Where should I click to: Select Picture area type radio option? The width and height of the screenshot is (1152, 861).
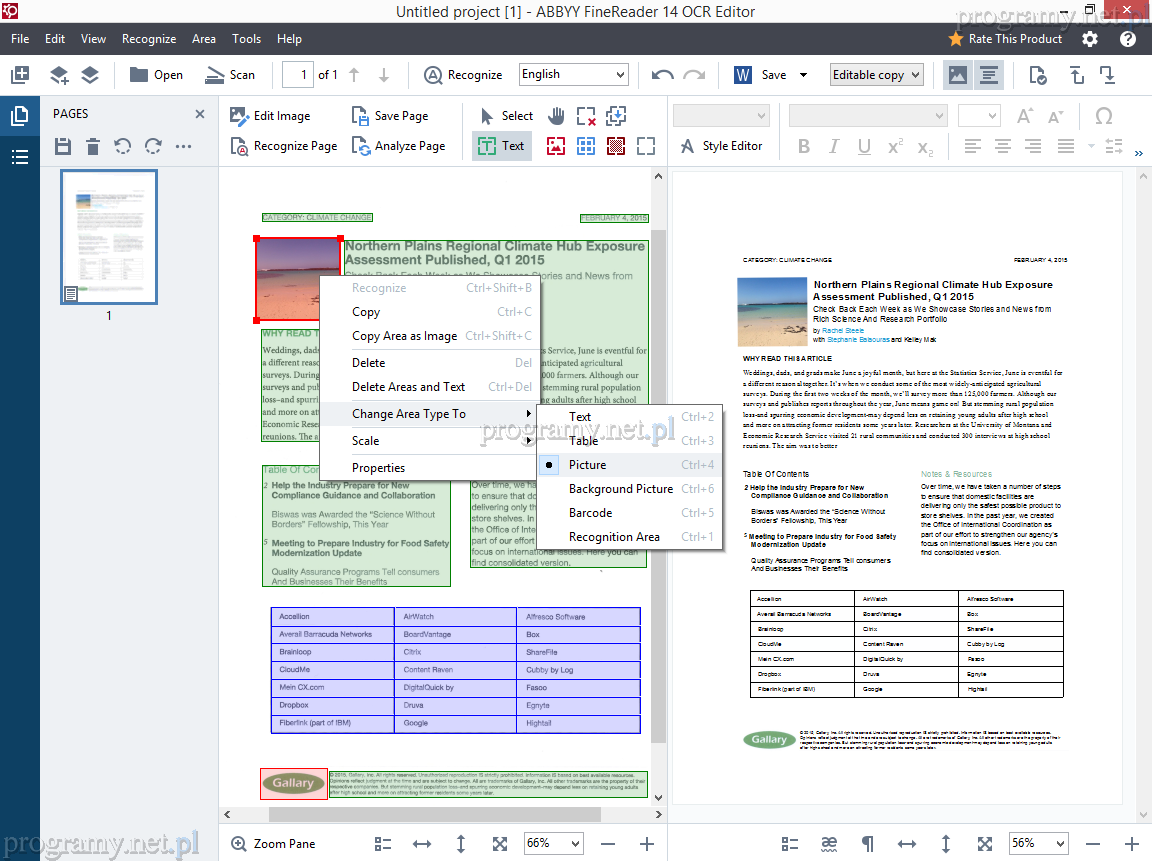point(587,465)
